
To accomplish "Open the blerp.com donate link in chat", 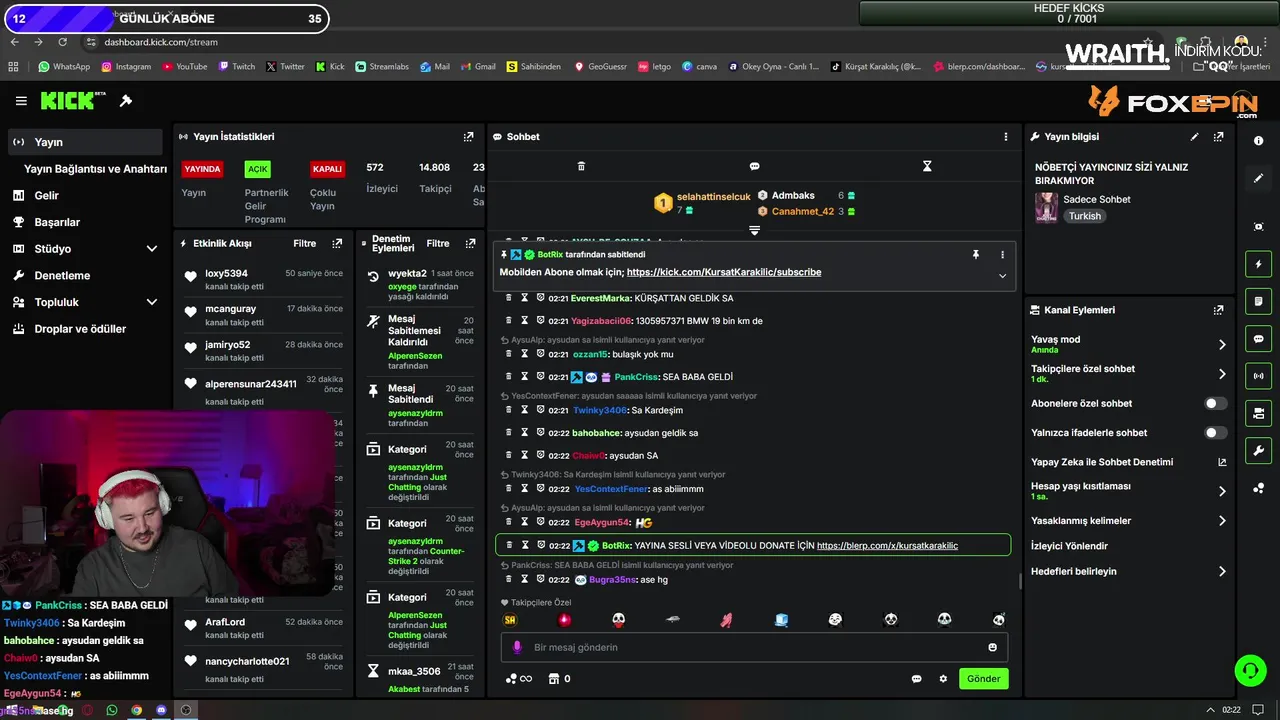I will click(x=887, y=546).
